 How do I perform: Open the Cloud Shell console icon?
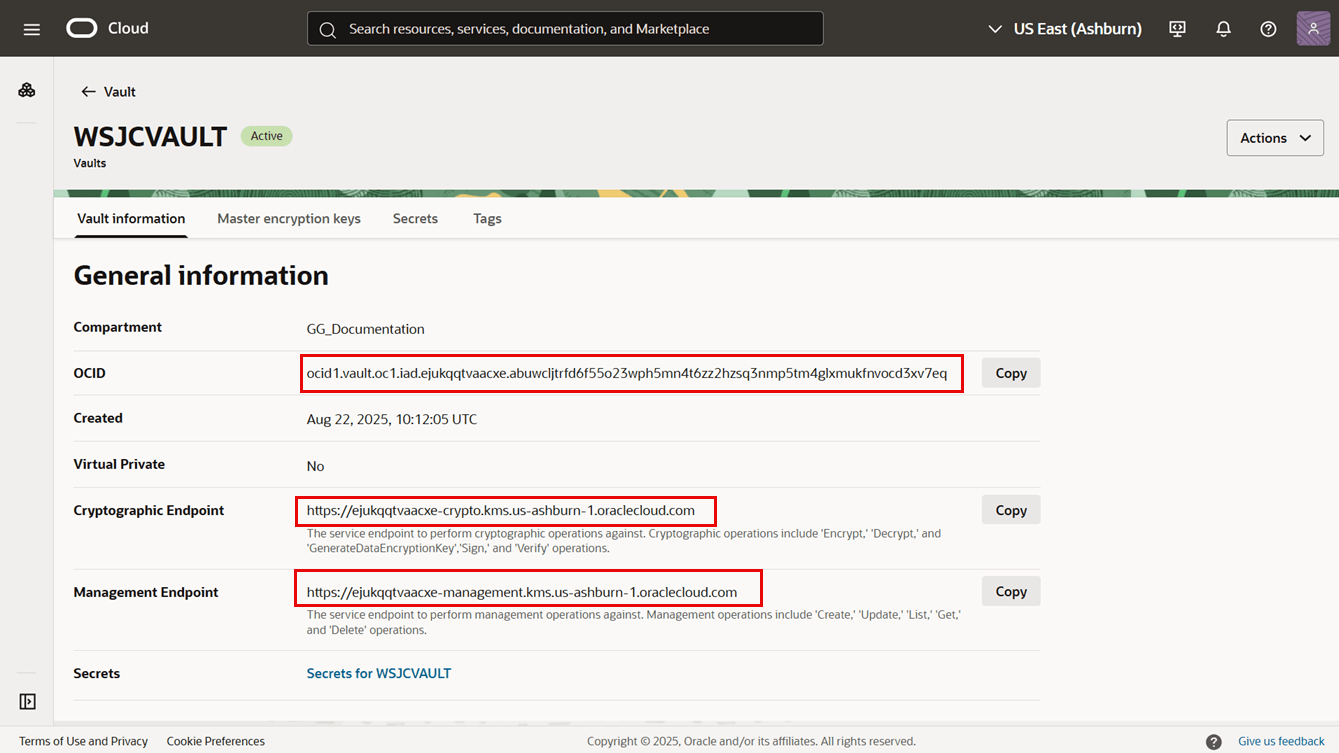tap(1177, 28)
